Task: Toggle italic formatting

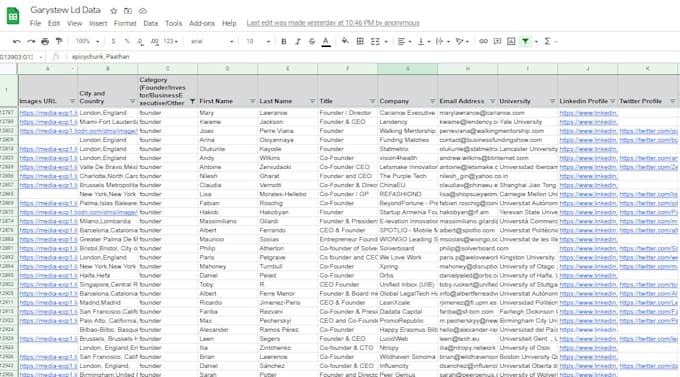Action: (298, 41)
